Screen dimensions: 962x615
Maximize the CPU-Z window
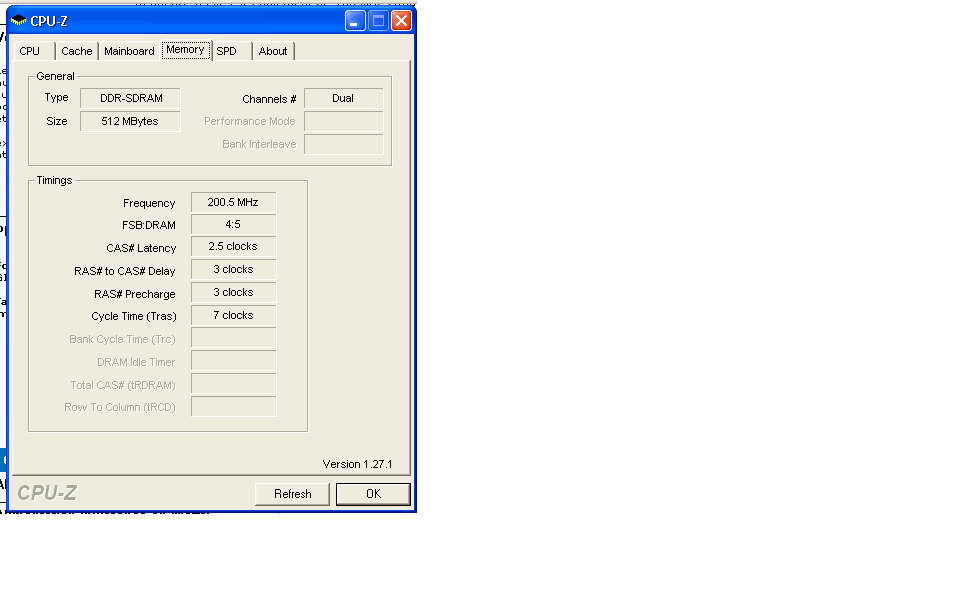pyautogui.click(x=378, y=21)
